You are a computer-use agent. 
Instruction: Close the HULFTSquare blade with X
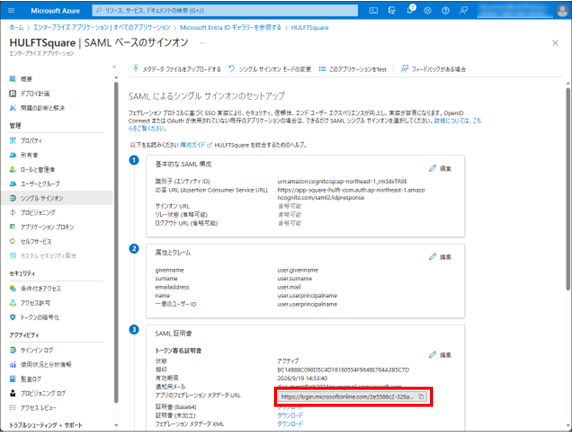pyautogui.click(x=555, y=43)
